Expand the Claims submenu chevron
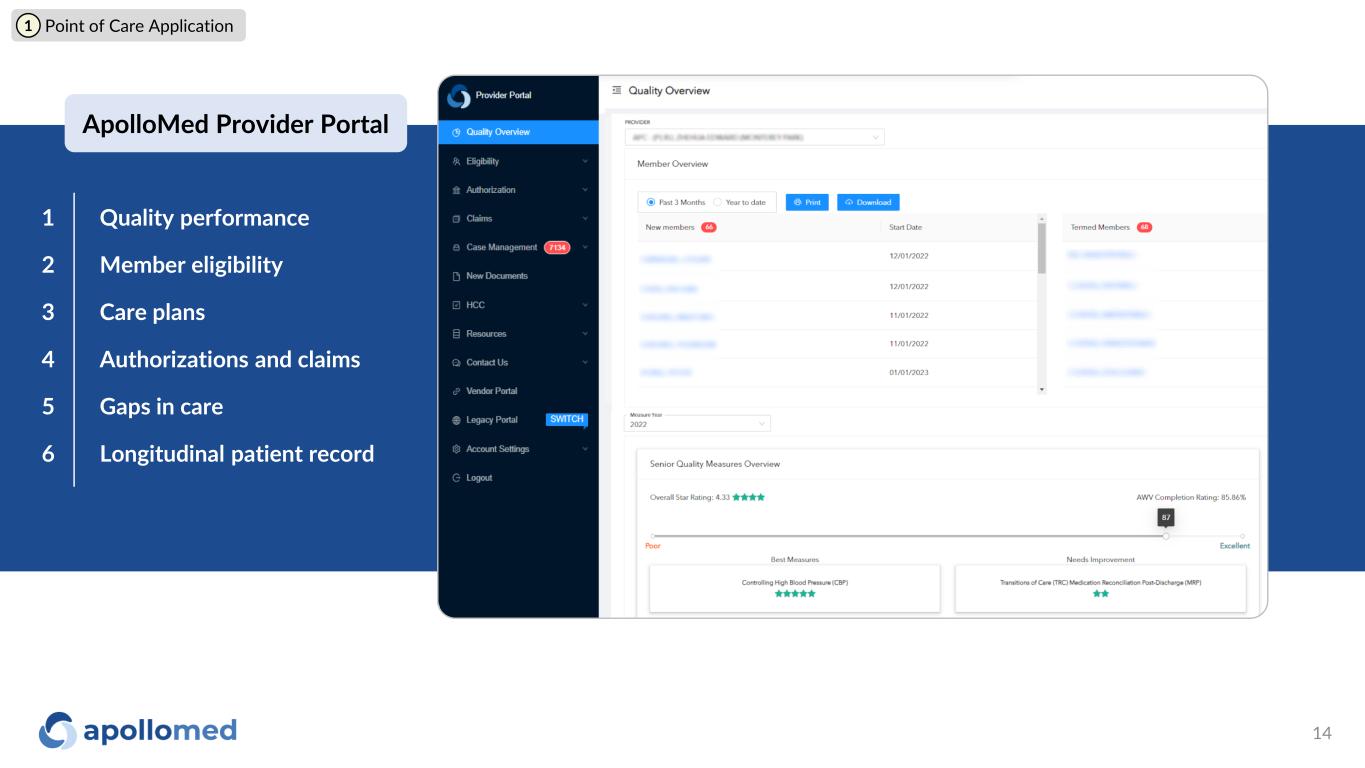The height and width of the screenshot is (768, 1365). coord(585,219)
